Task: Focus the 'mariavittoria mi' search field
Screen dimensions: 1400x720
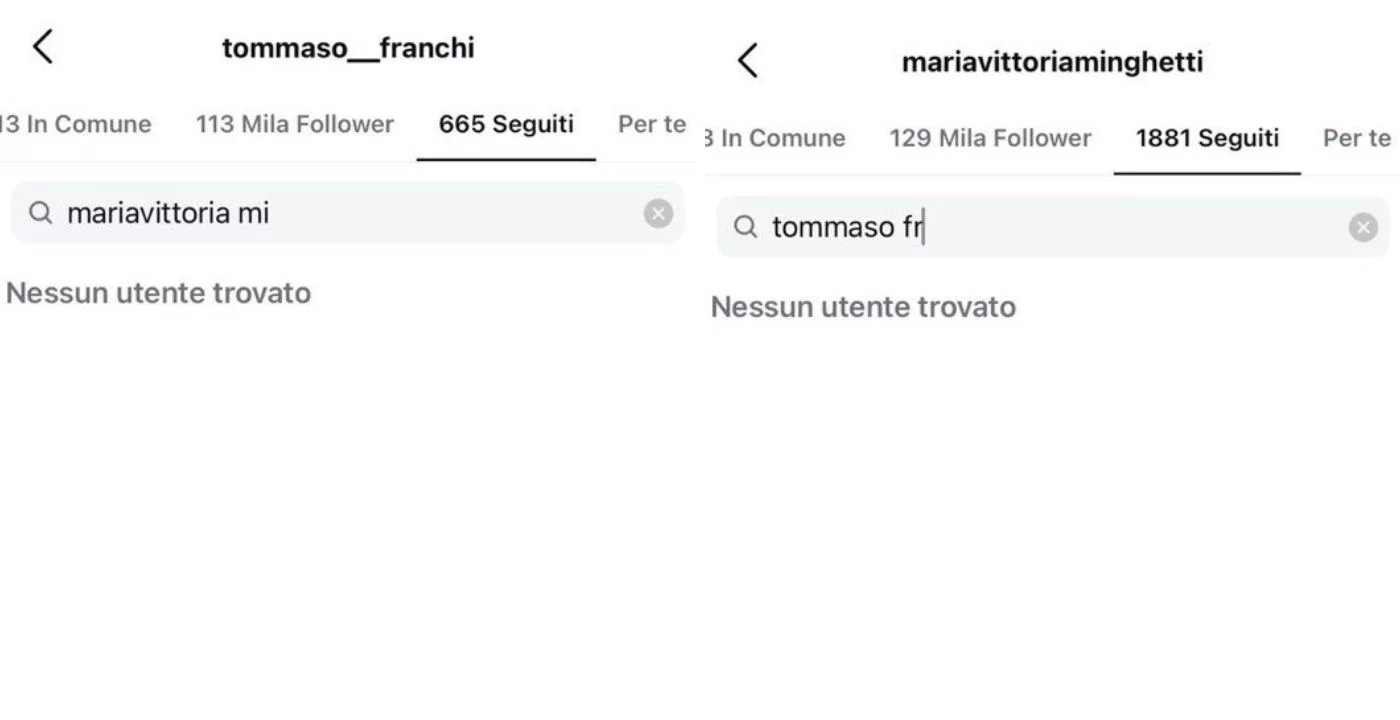Action: tap(347, 213)
